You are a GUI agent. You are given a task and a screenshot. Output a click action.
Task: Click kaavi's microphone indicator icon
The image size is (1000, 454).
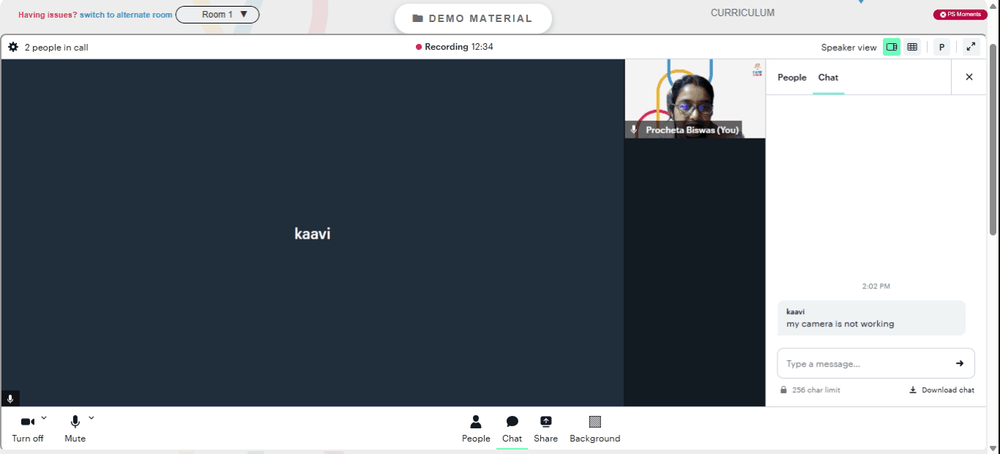coord(10,399)
